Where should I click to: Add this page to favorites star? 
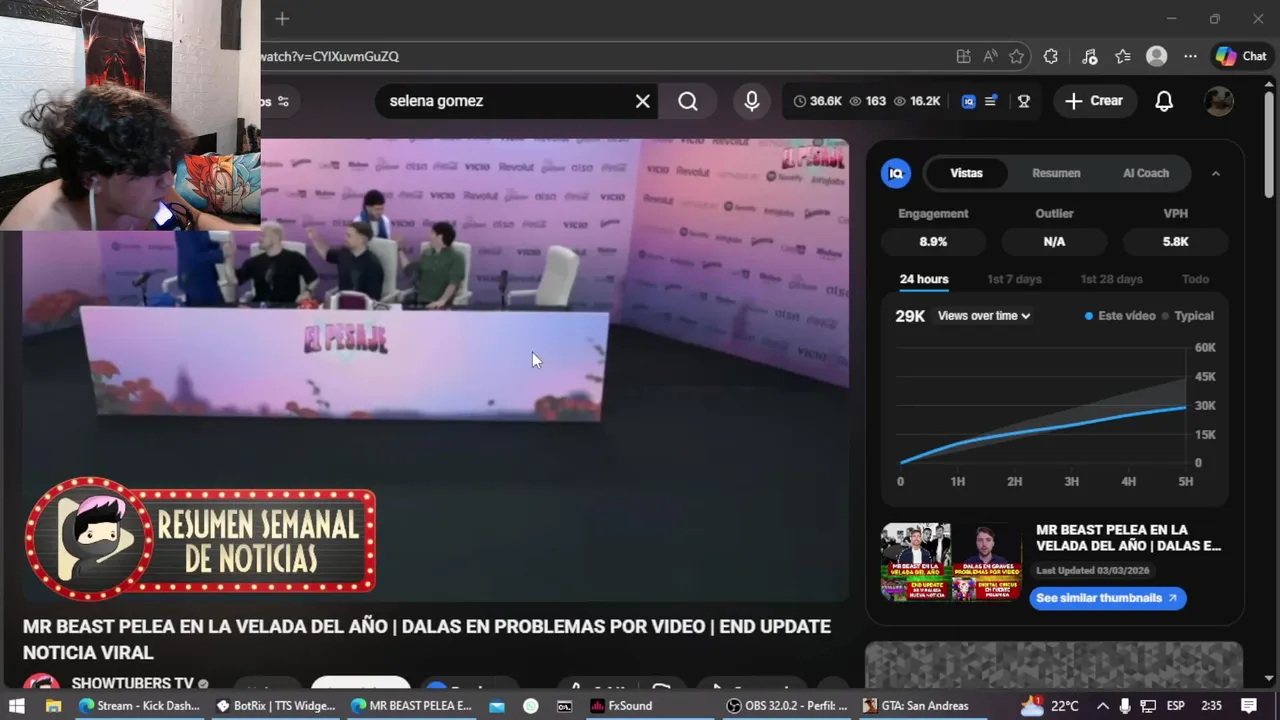[1017, 57]
